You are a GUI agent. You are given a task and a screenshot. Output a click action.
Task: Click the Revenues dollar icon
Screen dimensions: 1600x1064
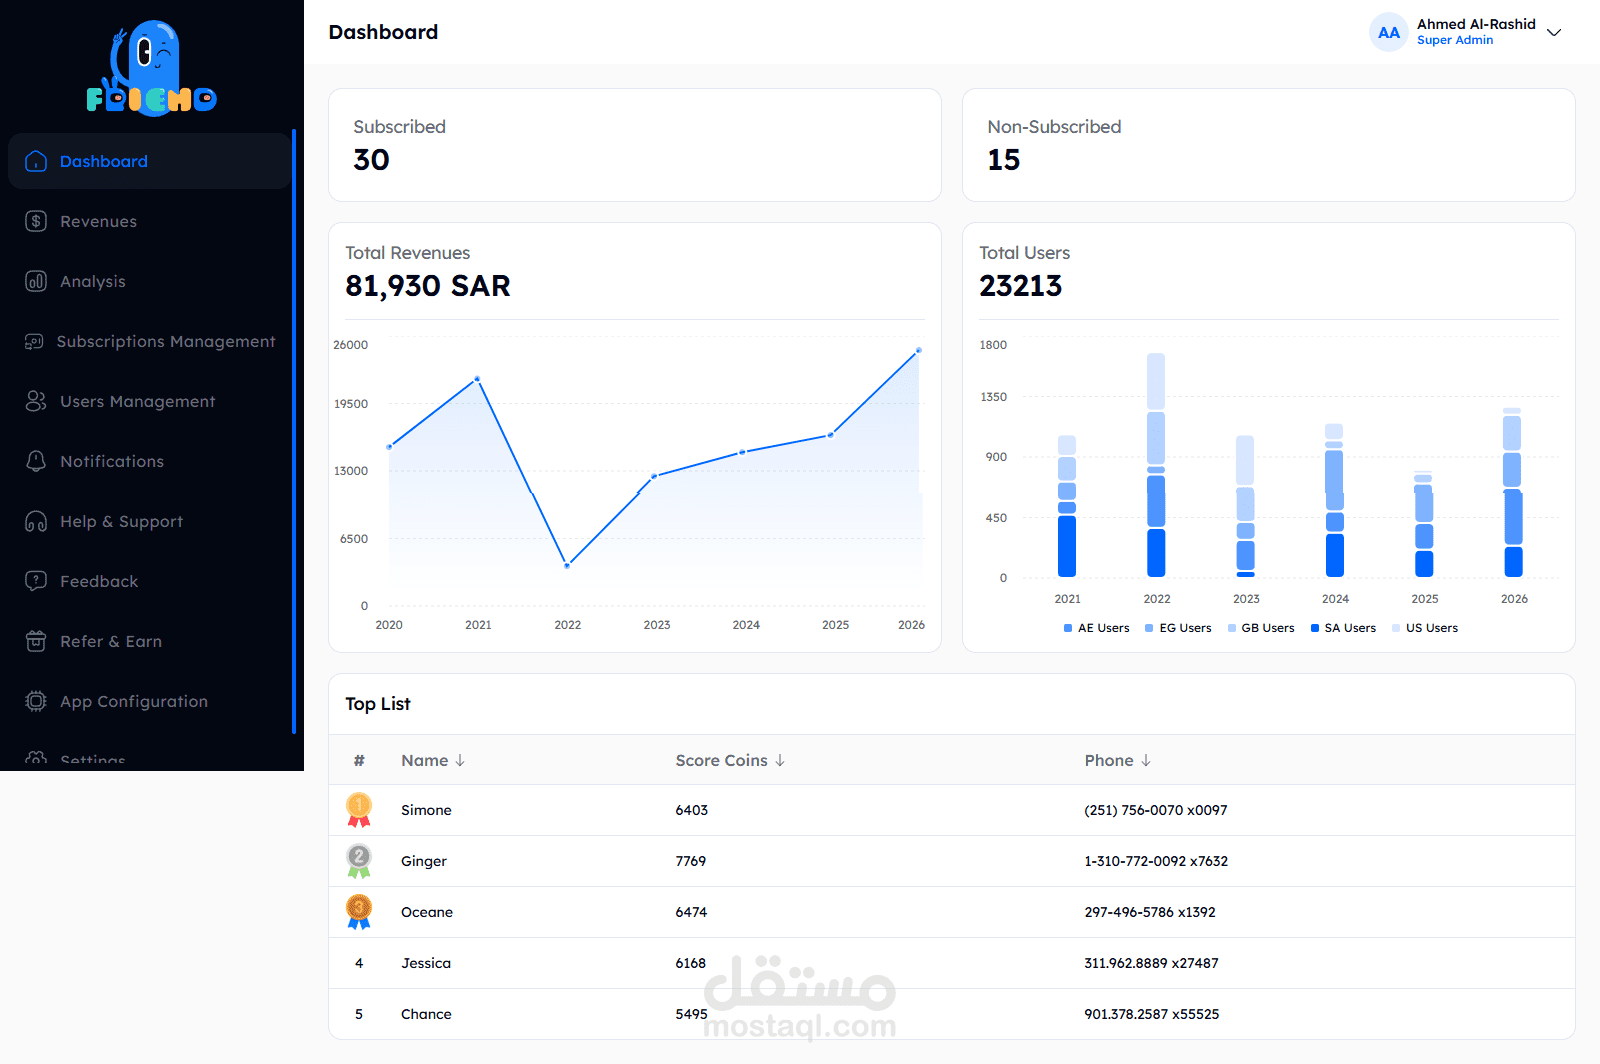36,221
